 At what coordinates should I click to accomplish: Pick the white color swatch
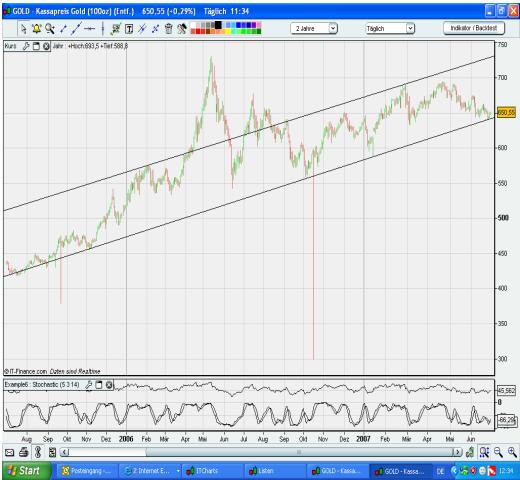click(193, 25)
